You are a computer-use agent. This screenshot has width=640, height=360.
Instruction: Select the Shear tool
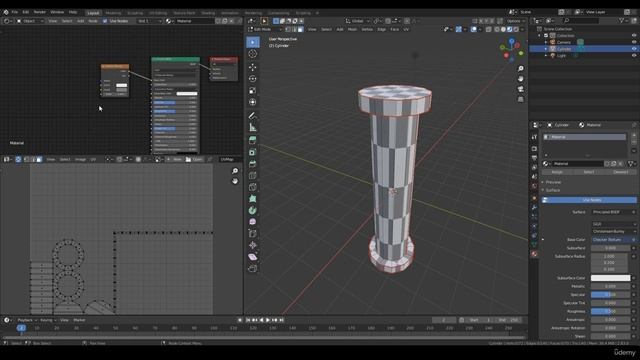point(253,257)
